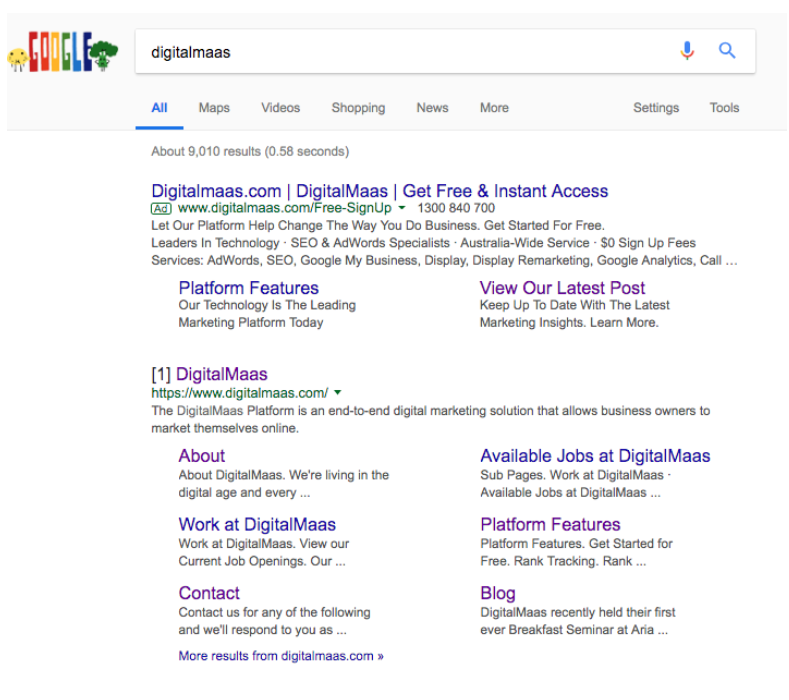The image size is (789, 700).
Task: Click text DigitalMaas recently held their first
Action: point(578,612)
